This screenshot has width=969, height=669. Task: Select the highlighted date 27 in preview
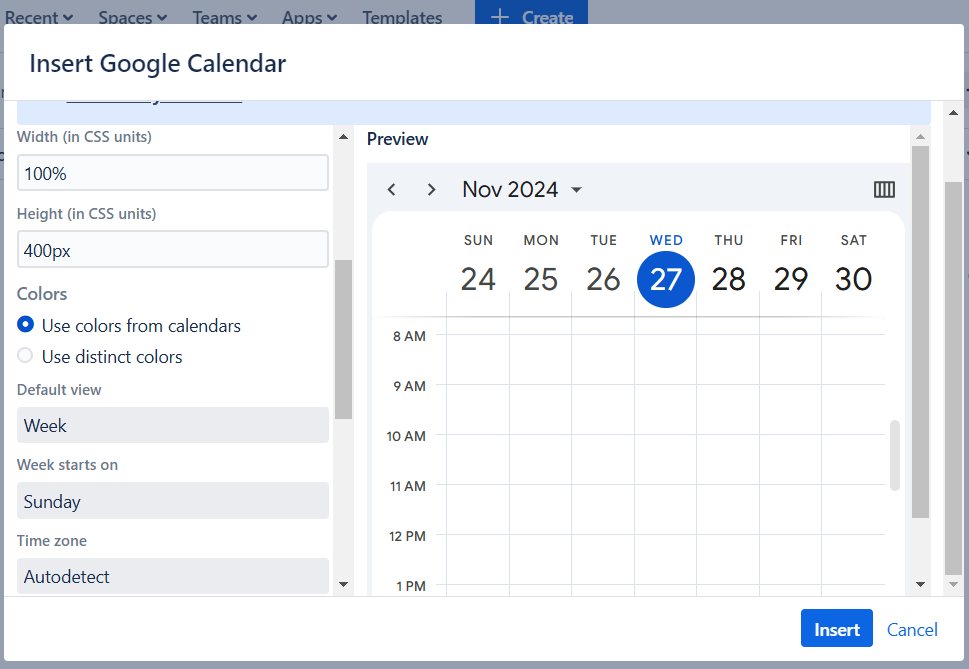[x=665, y=279]
